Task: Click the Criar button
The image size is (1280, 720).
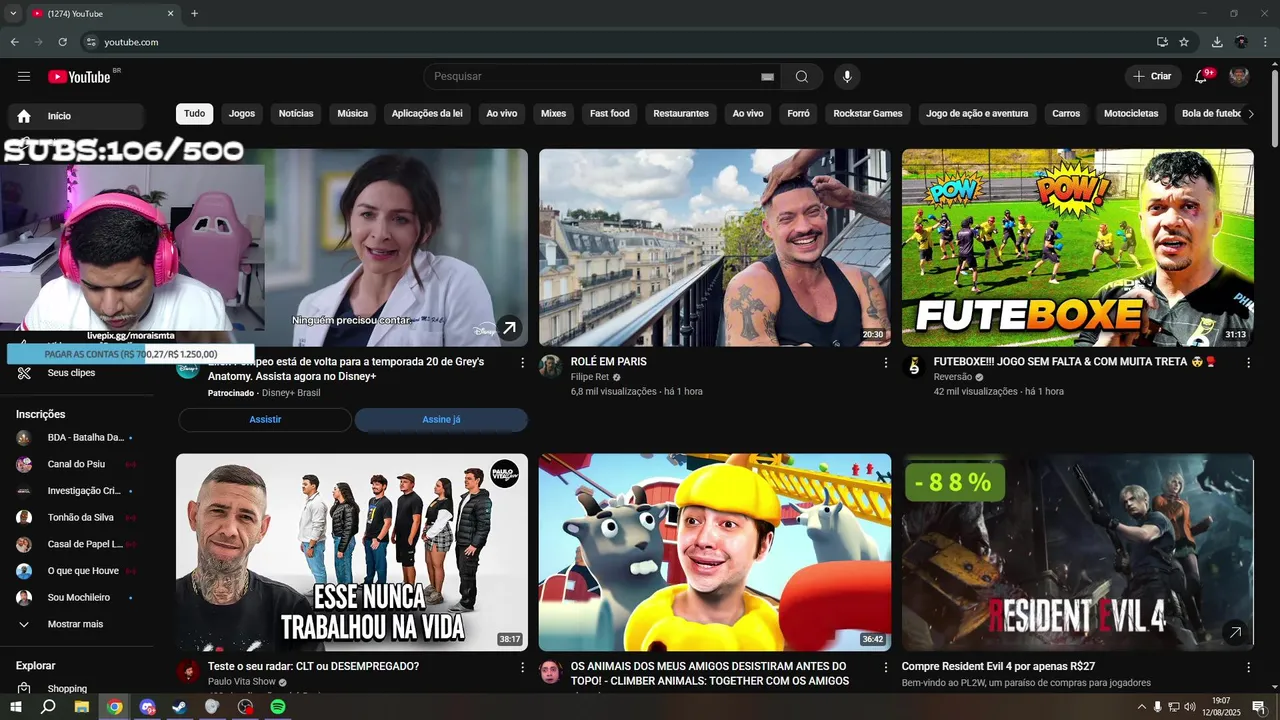Action: (x=1152, y=76)
